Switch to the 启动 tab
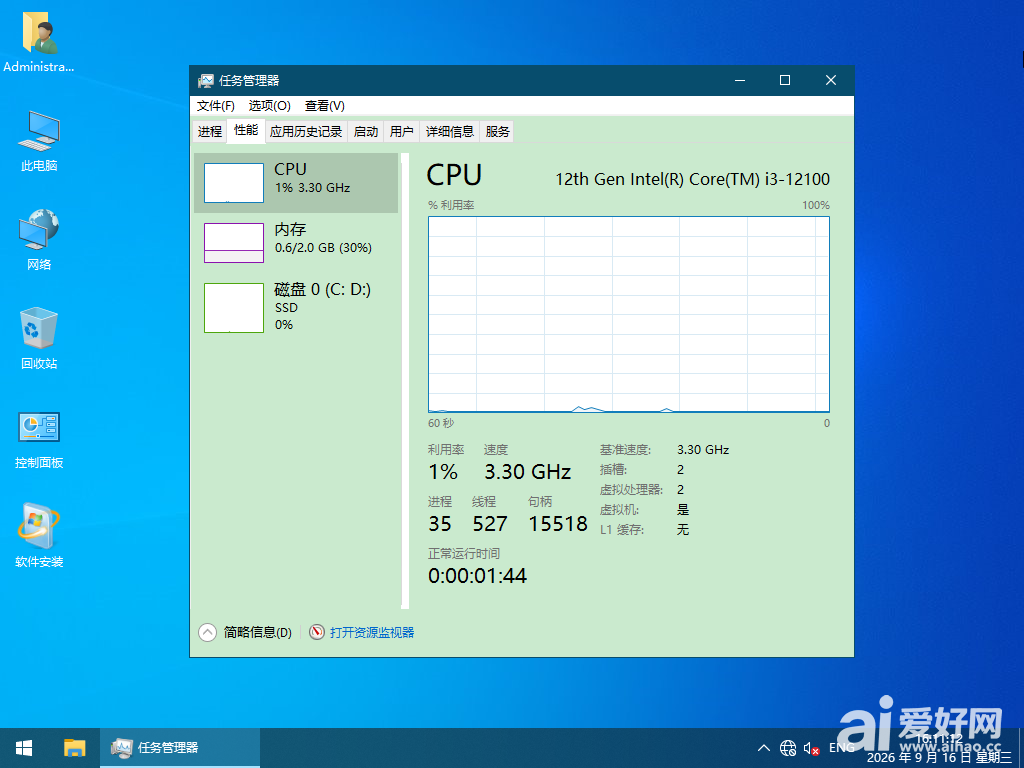The width and height of the screenshot is (1024, 768). 366,131
